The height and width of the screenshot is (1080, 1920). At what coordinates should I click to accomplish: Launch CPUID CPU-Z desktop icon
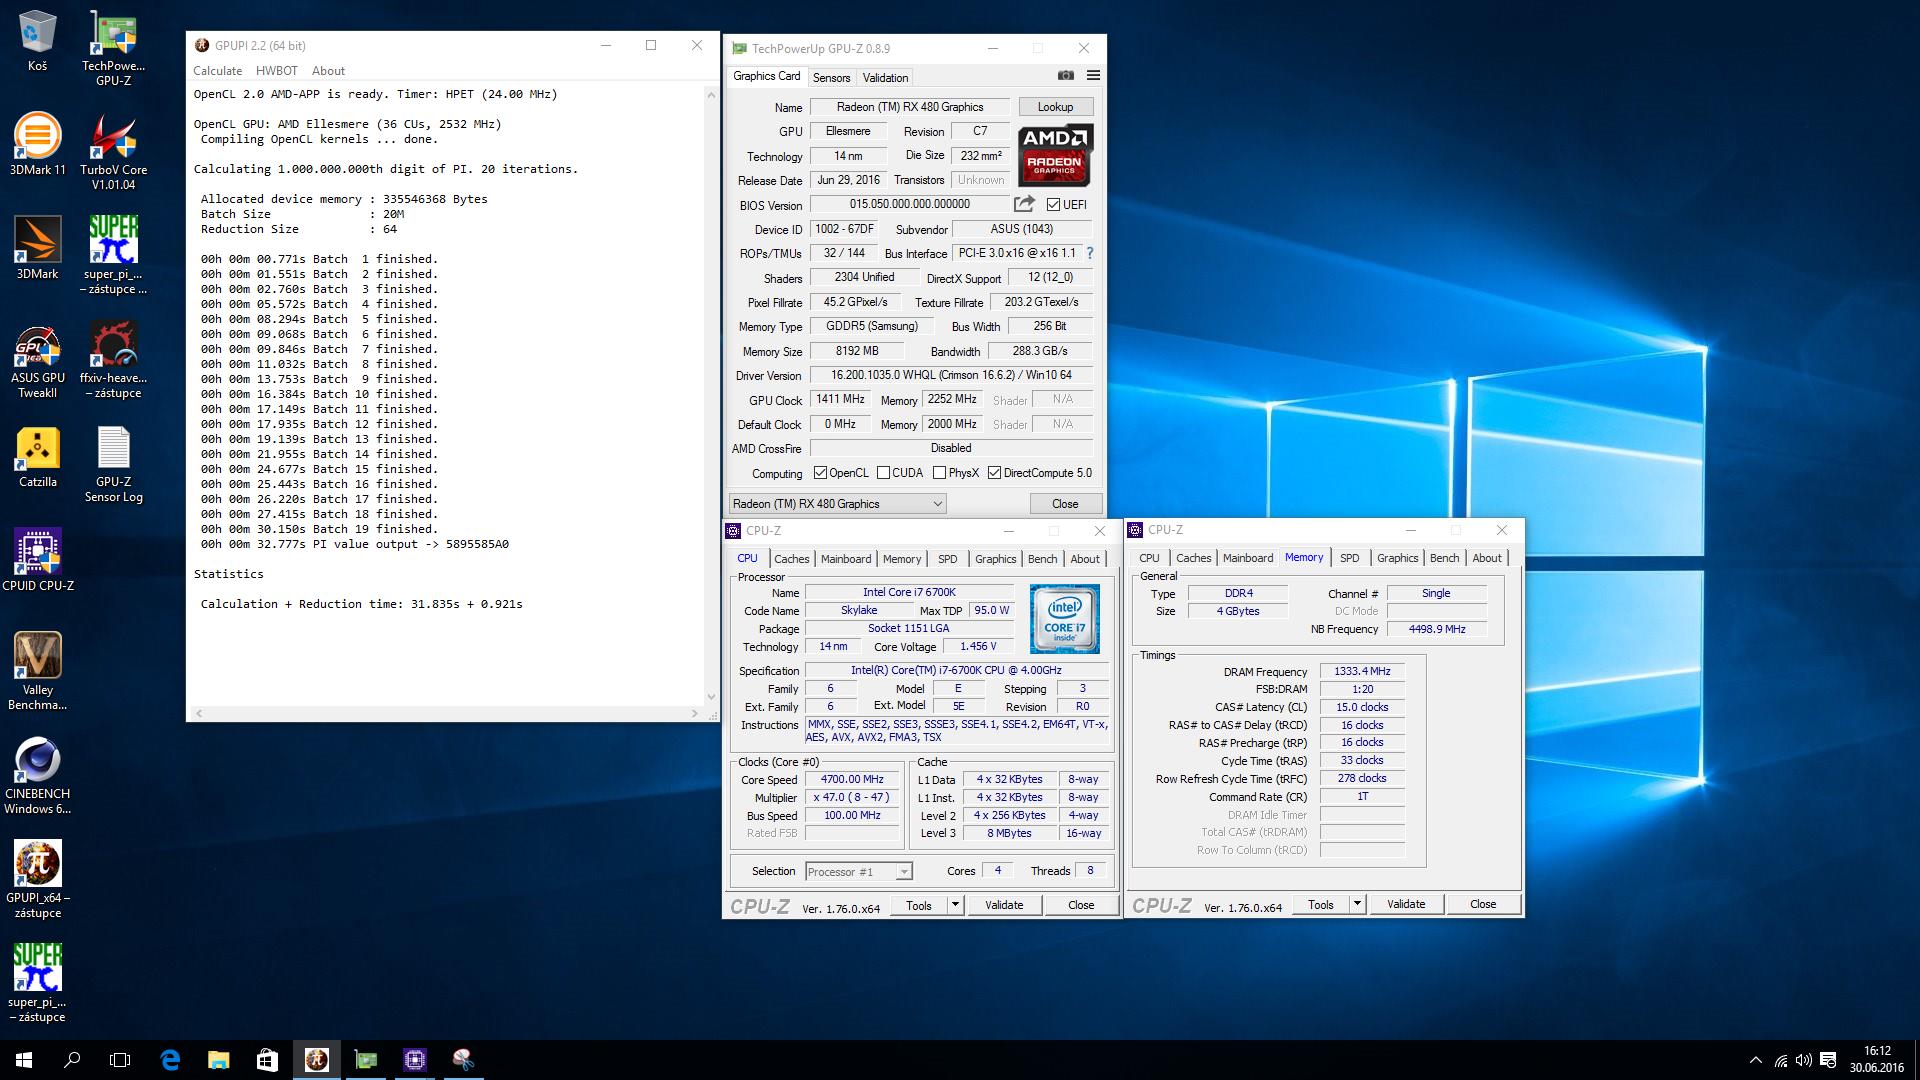pyautogui.click(x=37, y=561)
